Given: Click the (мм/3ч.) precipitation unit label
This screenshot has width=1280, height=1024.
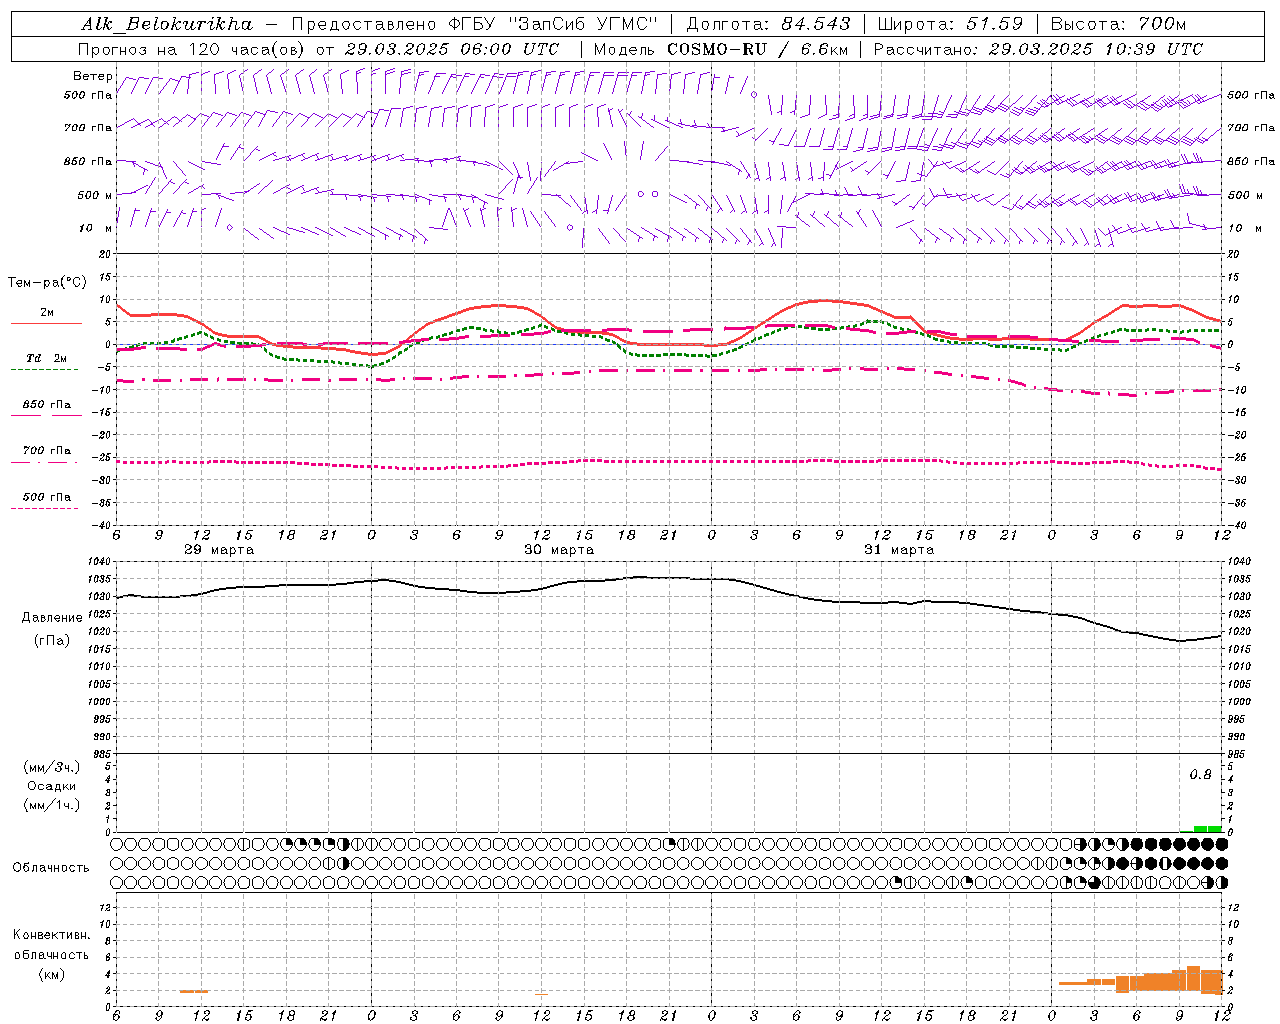Looking at the screenshot, I should 52,767.
